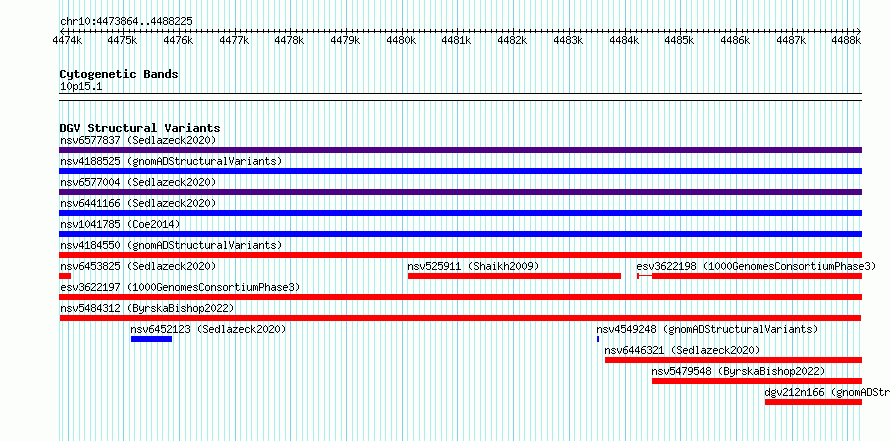Open the nsv4184550 gnomAD variant label
This screenshot has height=441, width=890.
(171, 245)
